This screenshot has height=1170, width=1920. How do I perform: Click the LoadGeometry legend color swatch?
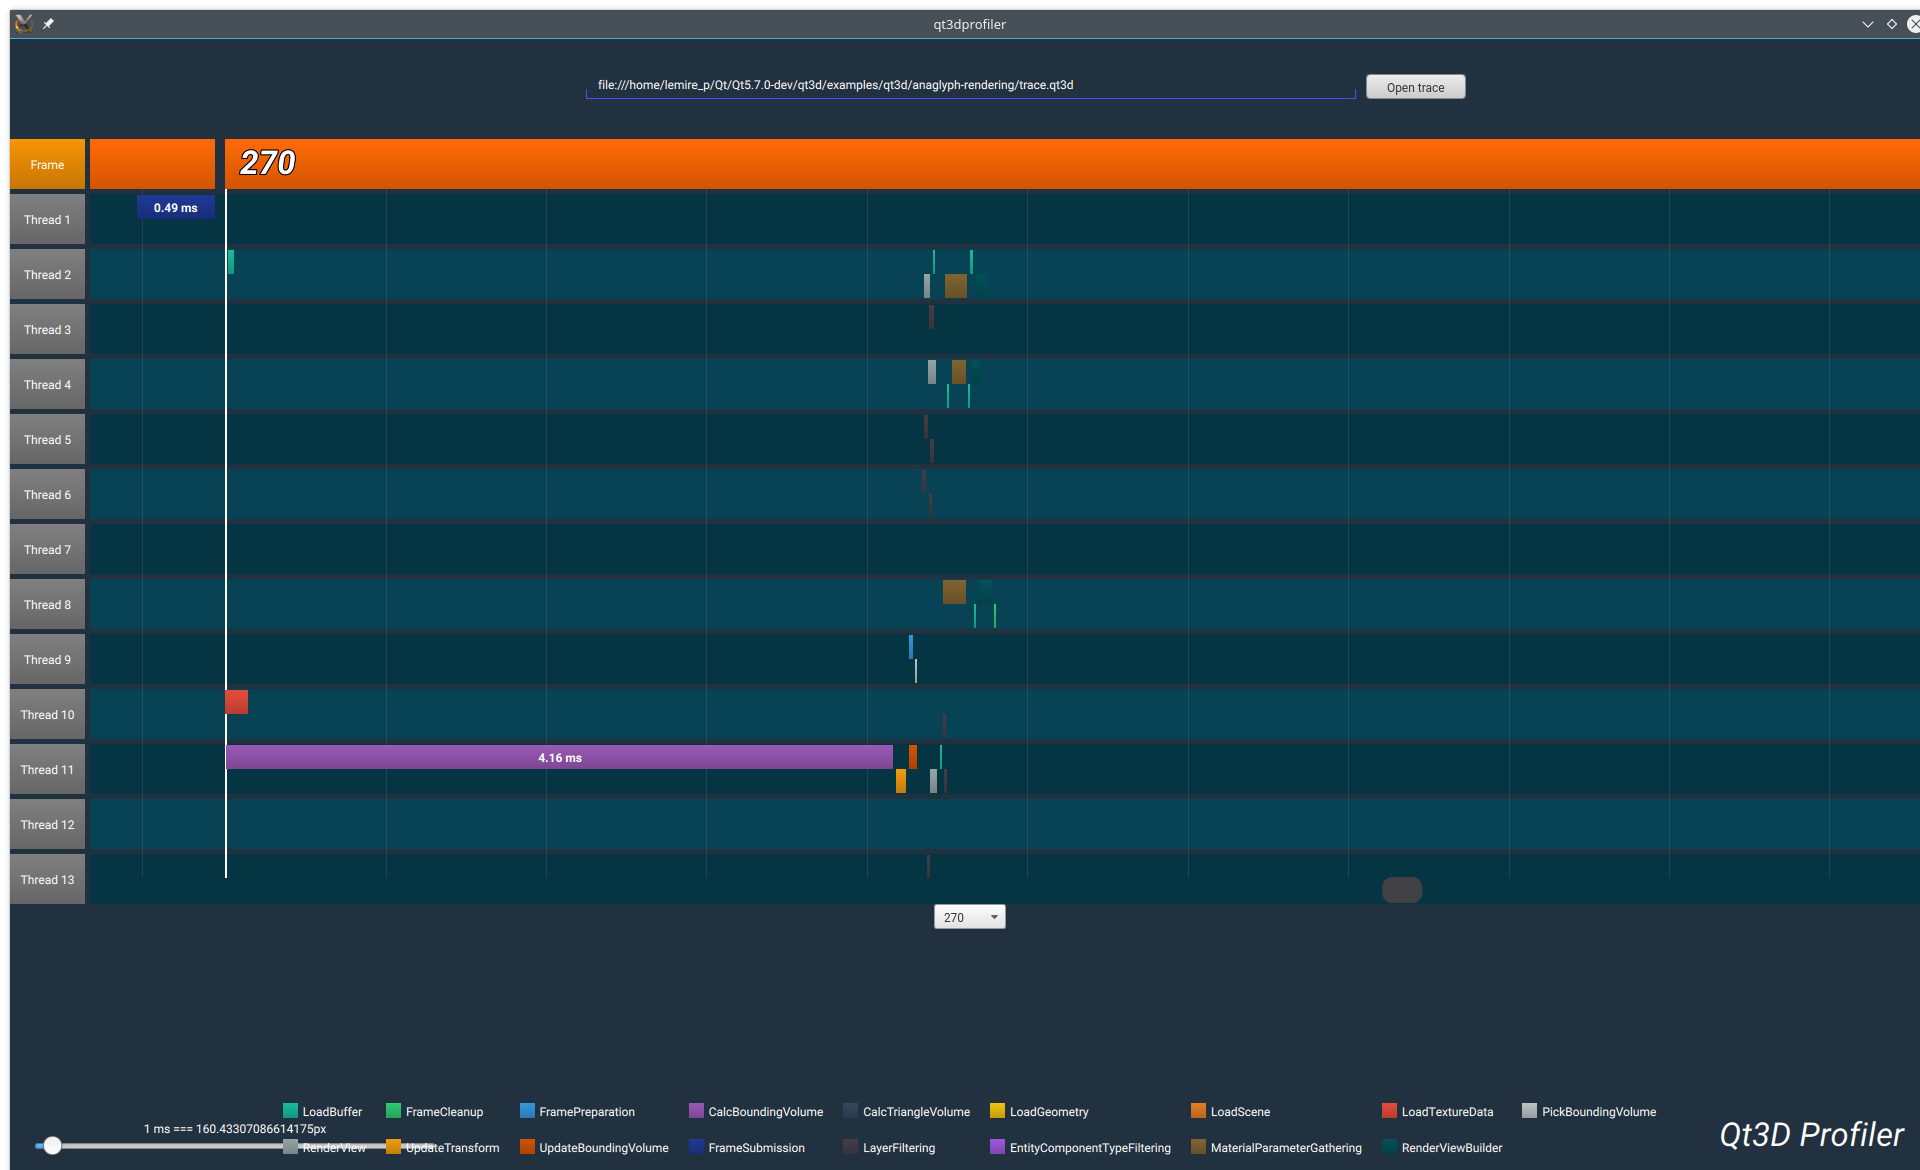tap(997, 1110)
